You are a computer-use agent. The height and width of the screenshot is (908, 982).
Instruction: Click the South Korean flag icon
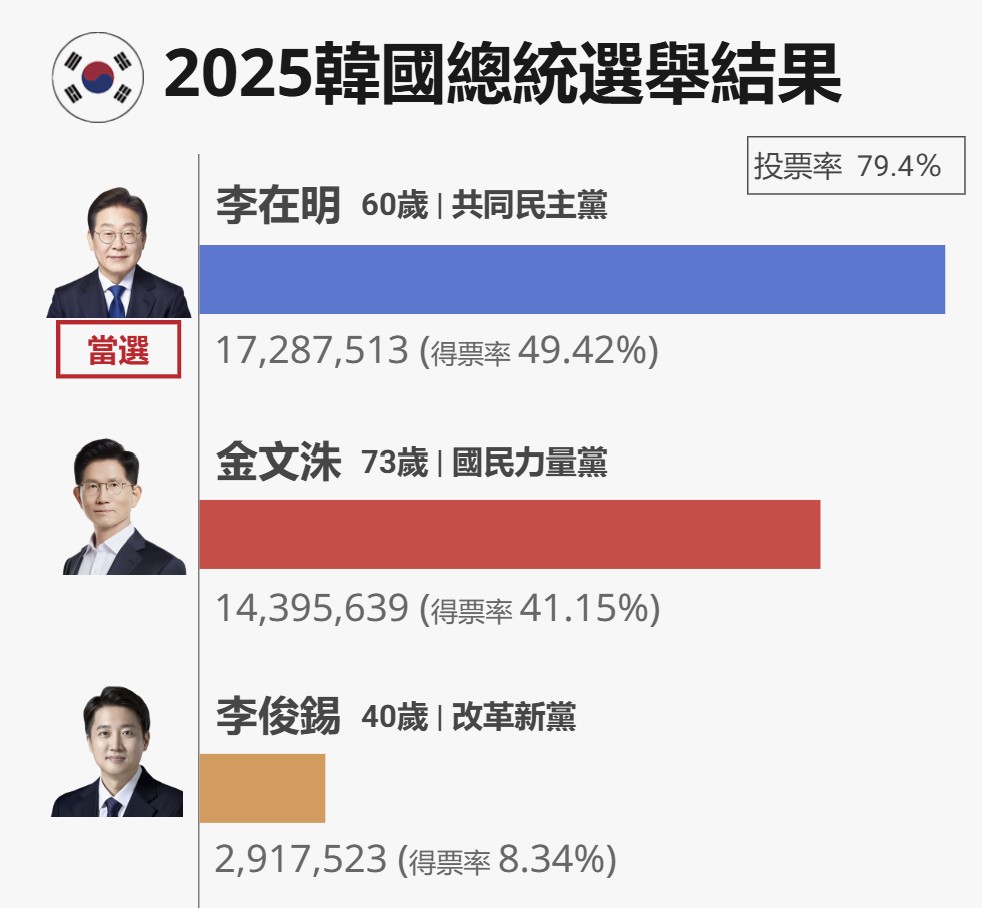[x=98, y=78]
